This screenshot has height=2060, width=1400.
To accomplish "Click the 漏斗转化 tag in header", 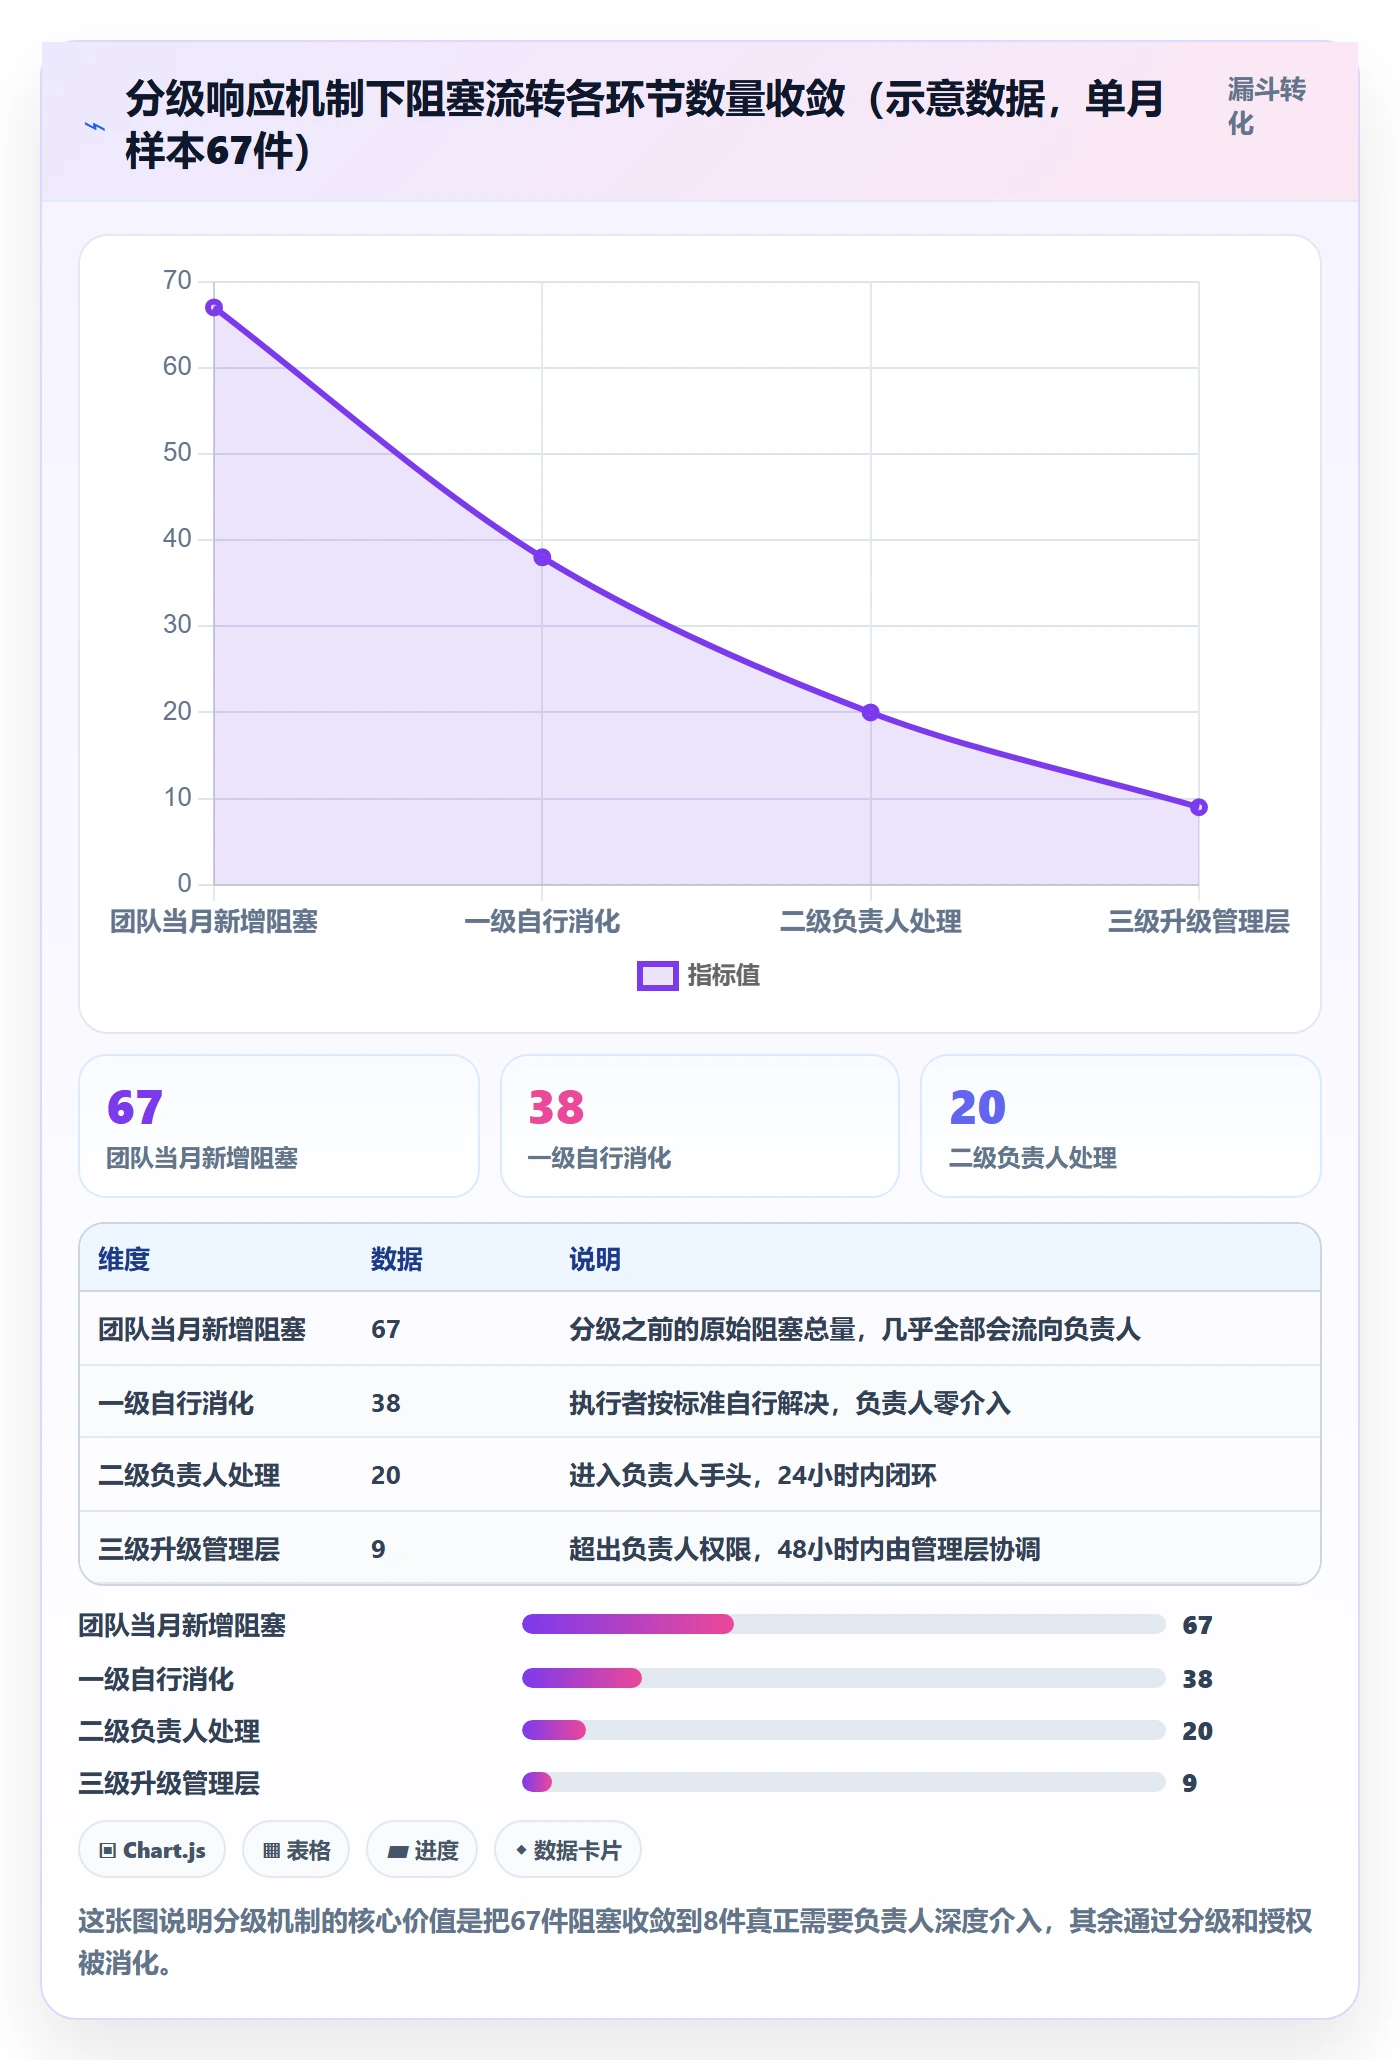I will [x=1267, y=106].
